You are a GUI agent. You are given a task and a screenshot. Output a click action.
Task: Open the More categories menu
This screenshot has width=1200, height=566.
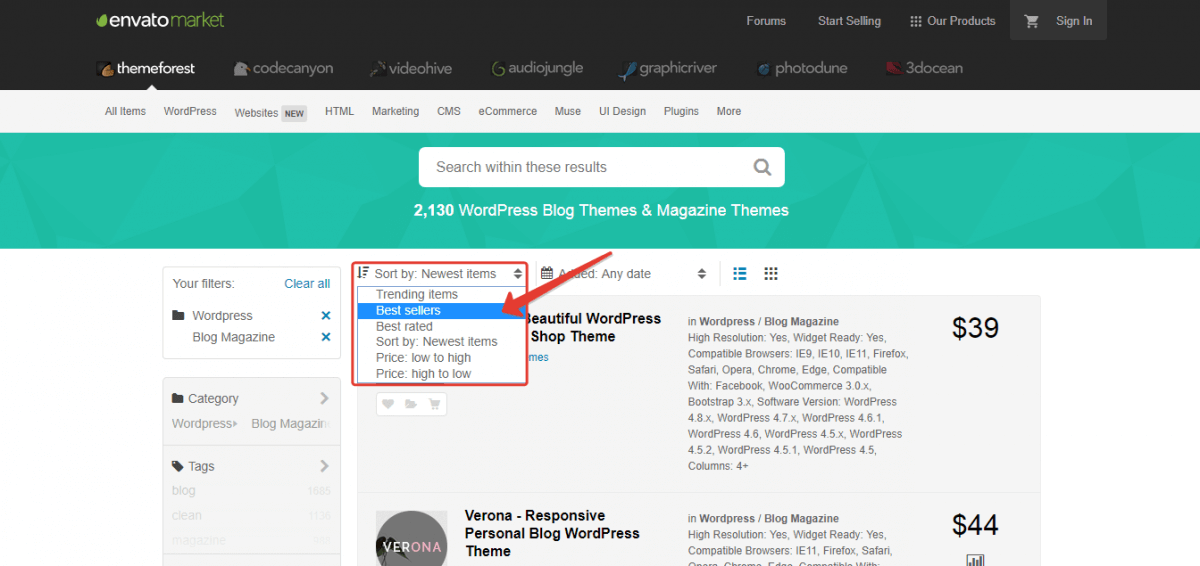[x=729, y=111]
